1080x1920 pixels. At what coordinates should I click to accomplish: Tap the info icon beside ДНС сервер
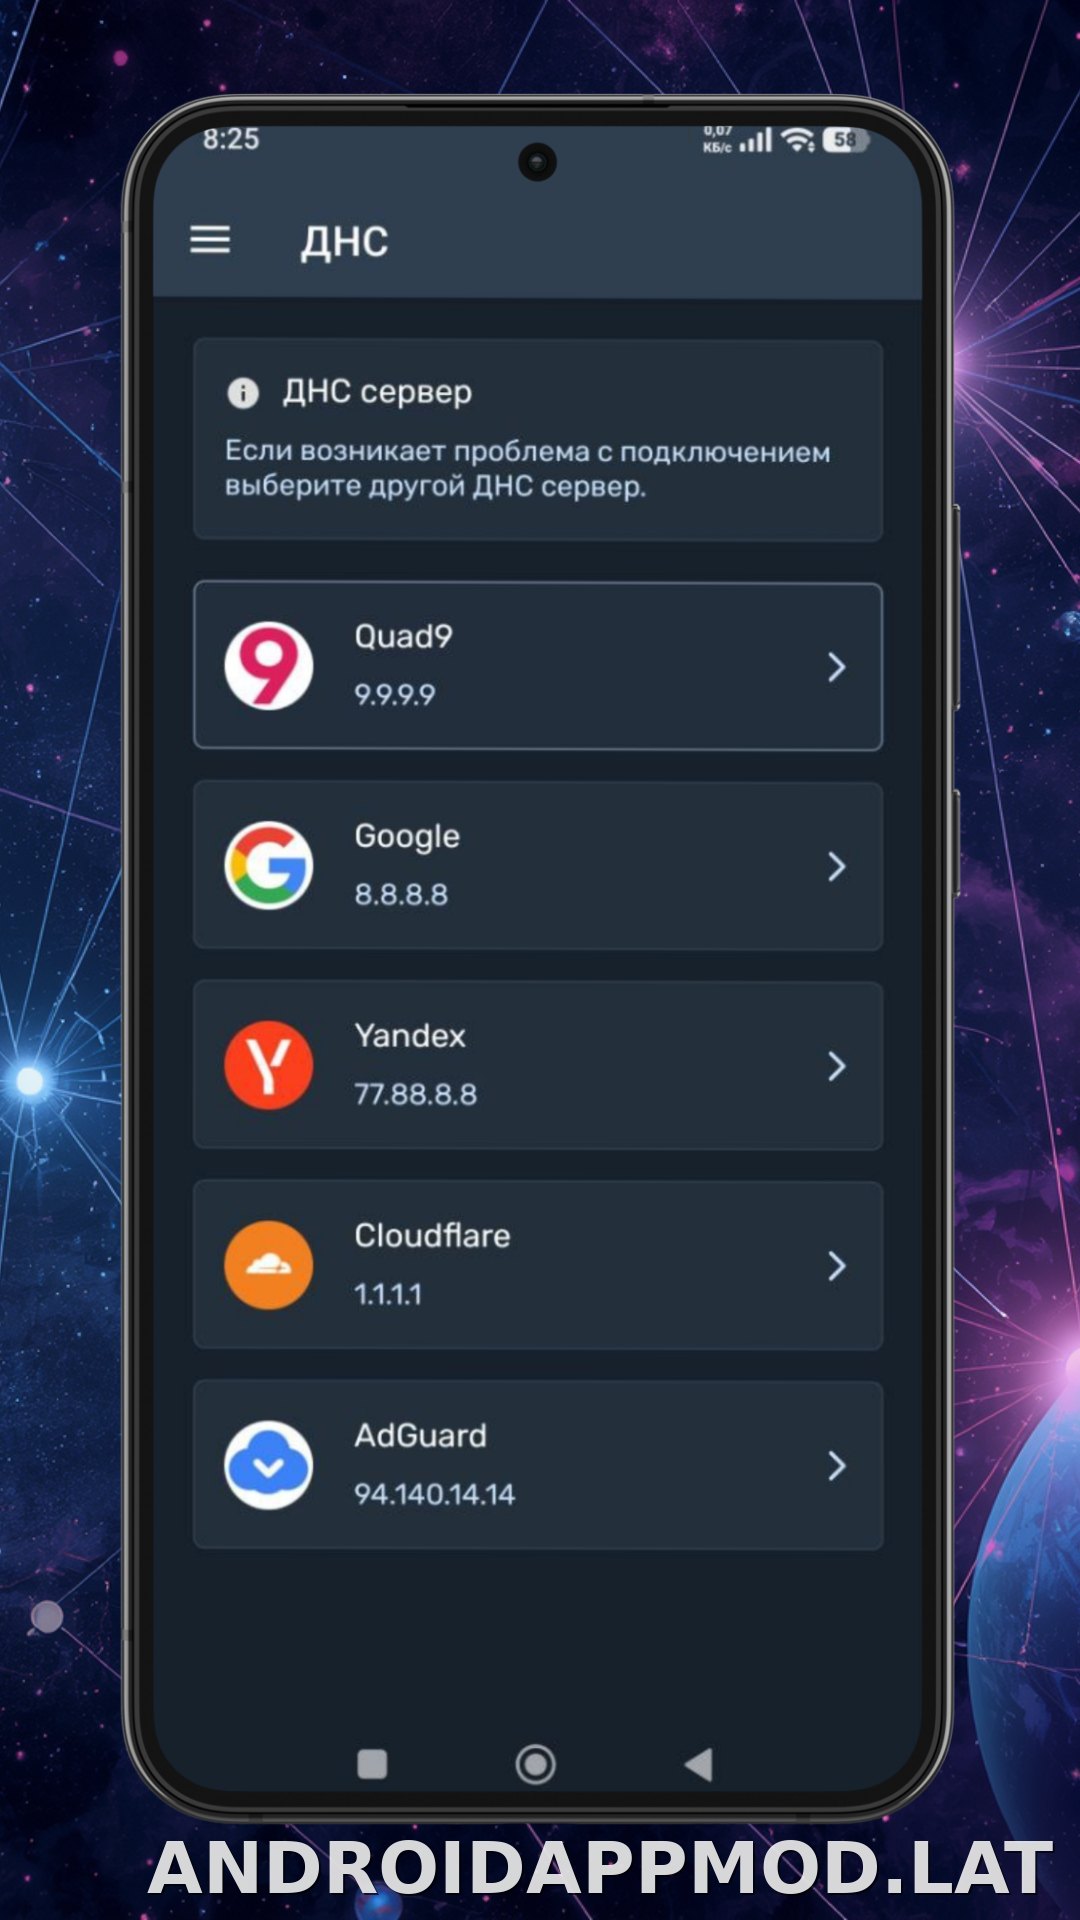click(243, 393)
